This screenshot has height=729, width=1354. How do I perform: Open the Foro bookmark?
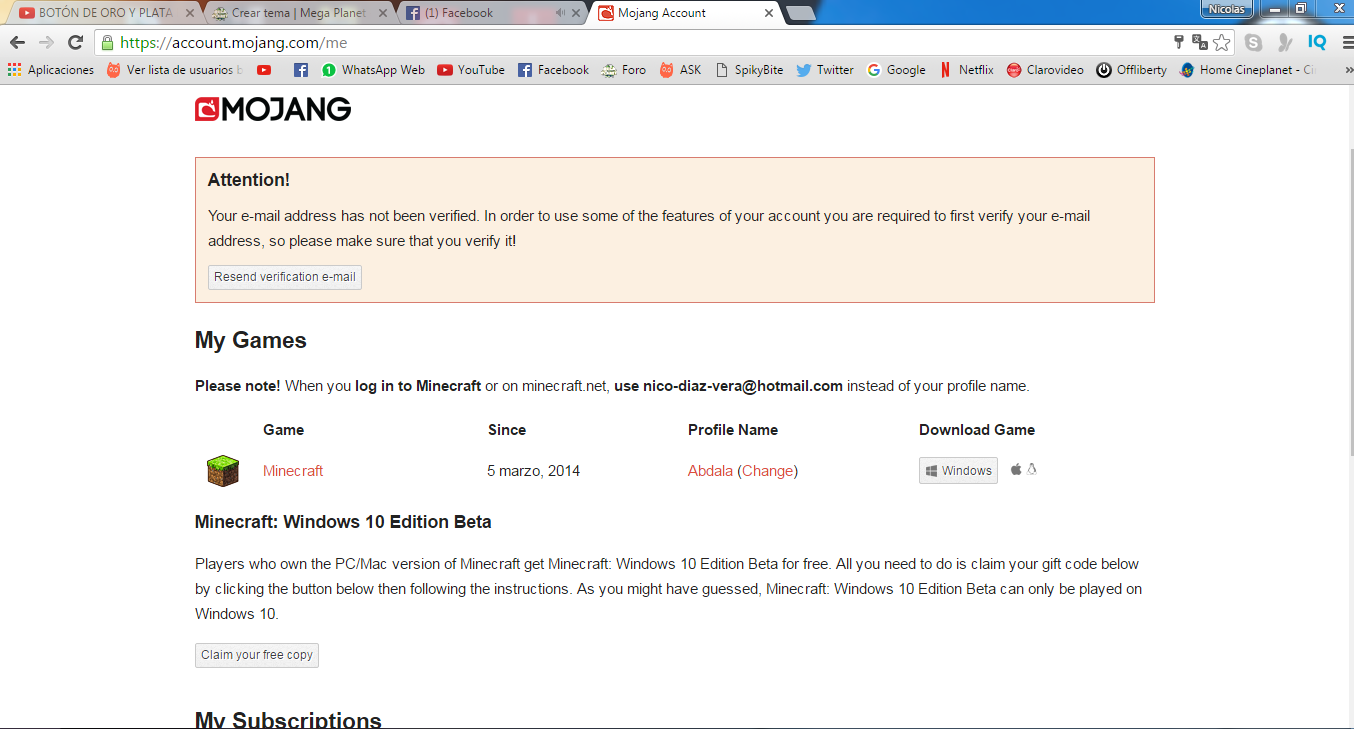[624, 70]
